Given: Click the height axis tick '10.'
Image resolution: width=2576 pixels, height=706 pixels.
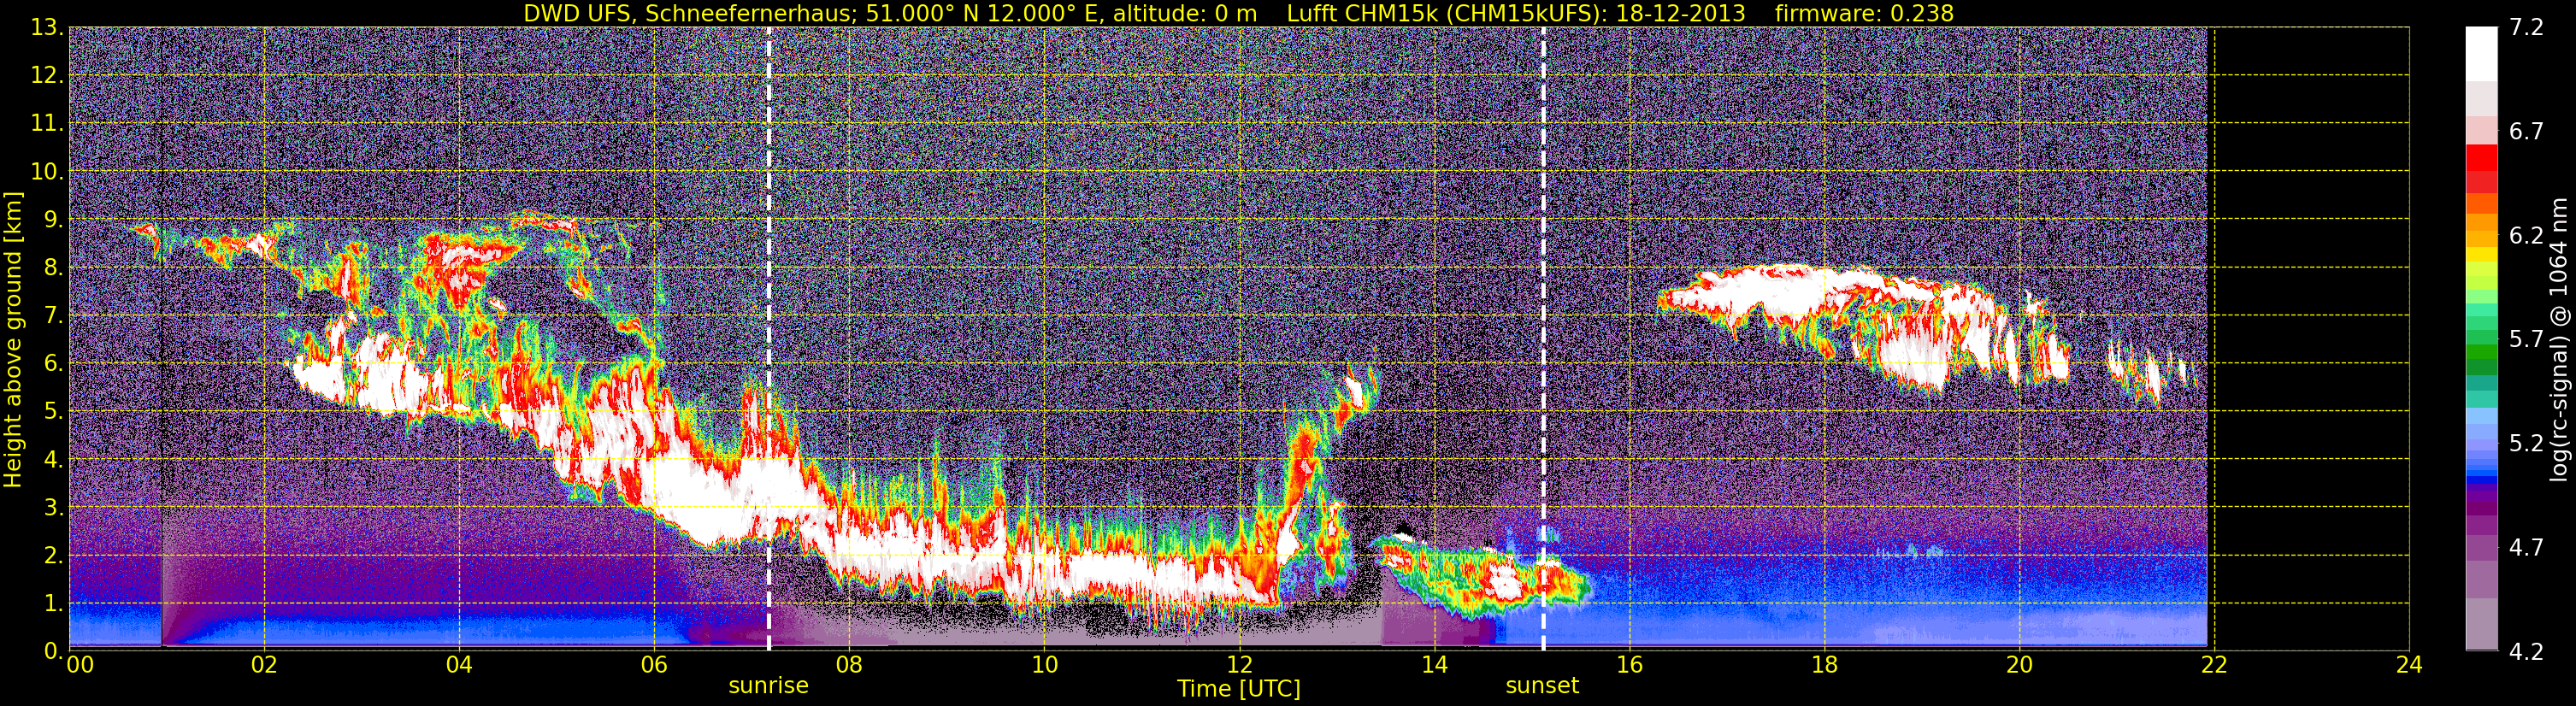Looking at the screenshot, I should pos(48,172).
